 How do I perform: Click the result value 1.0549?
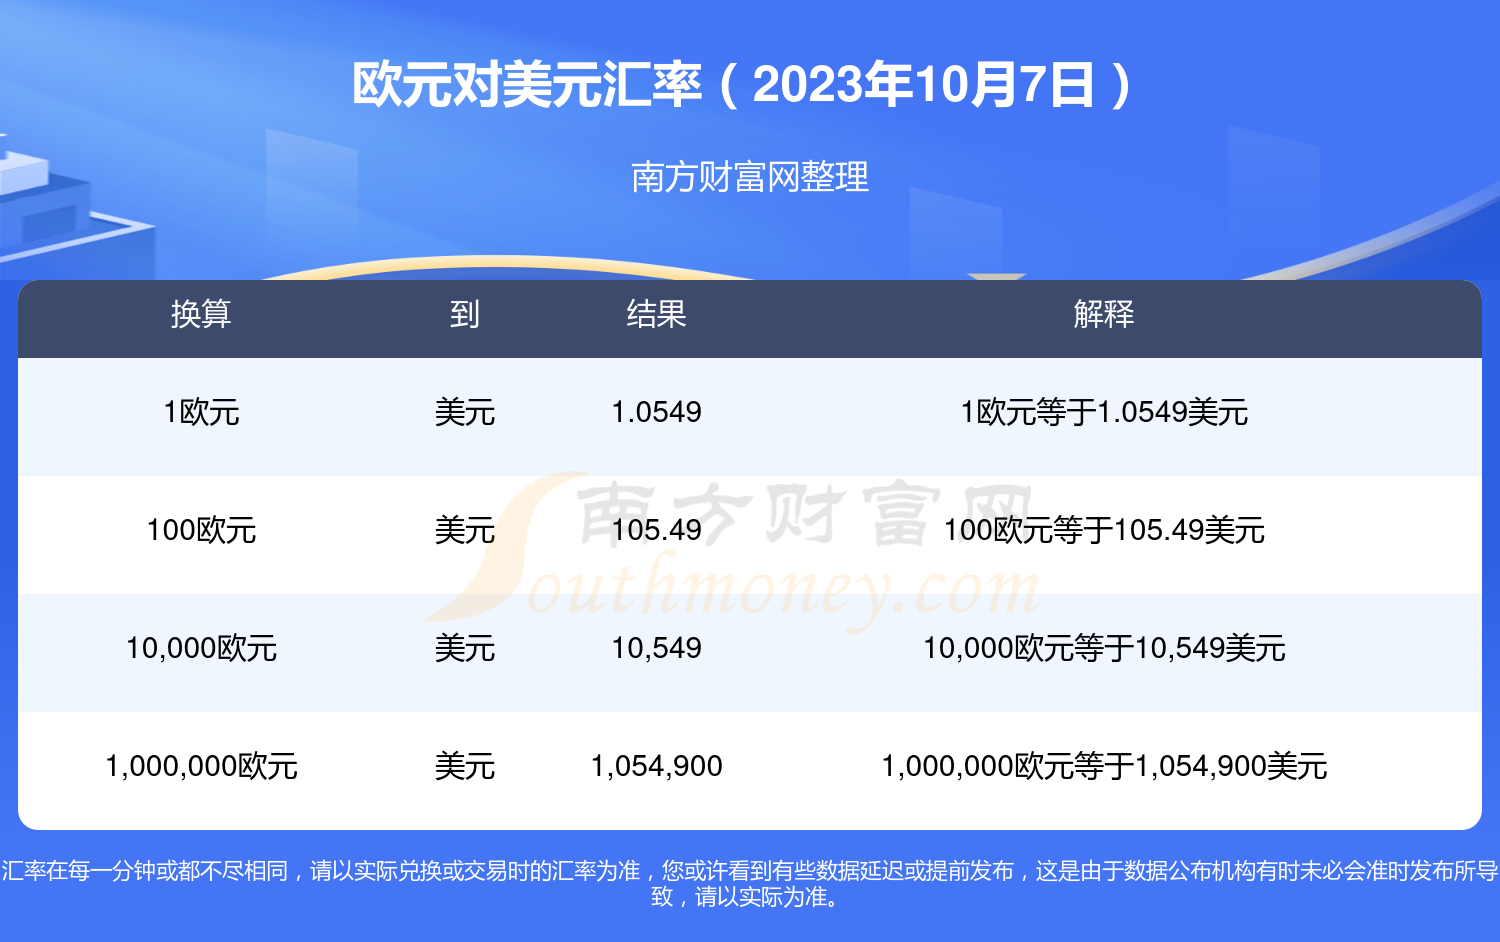(x=656, y=412)
